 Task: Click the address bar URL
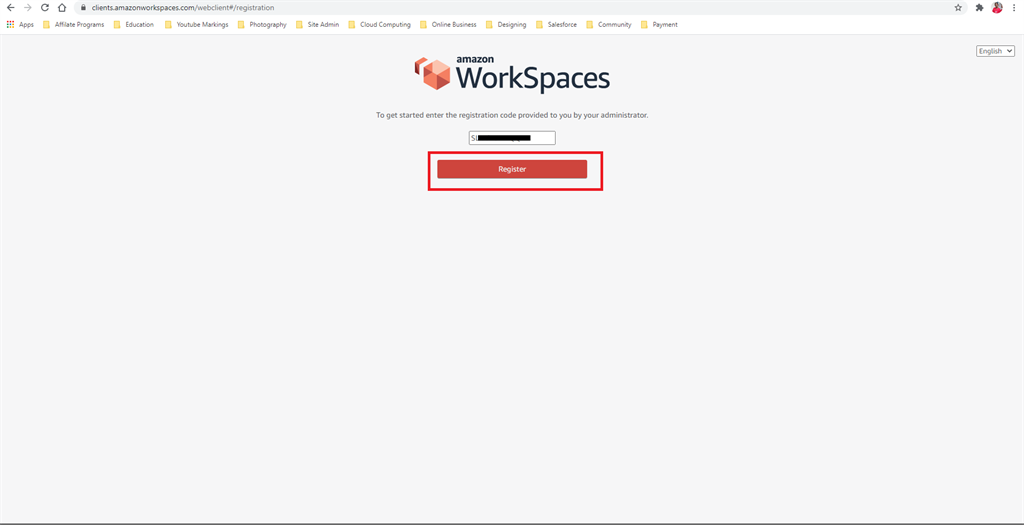(x=183, y=8)
